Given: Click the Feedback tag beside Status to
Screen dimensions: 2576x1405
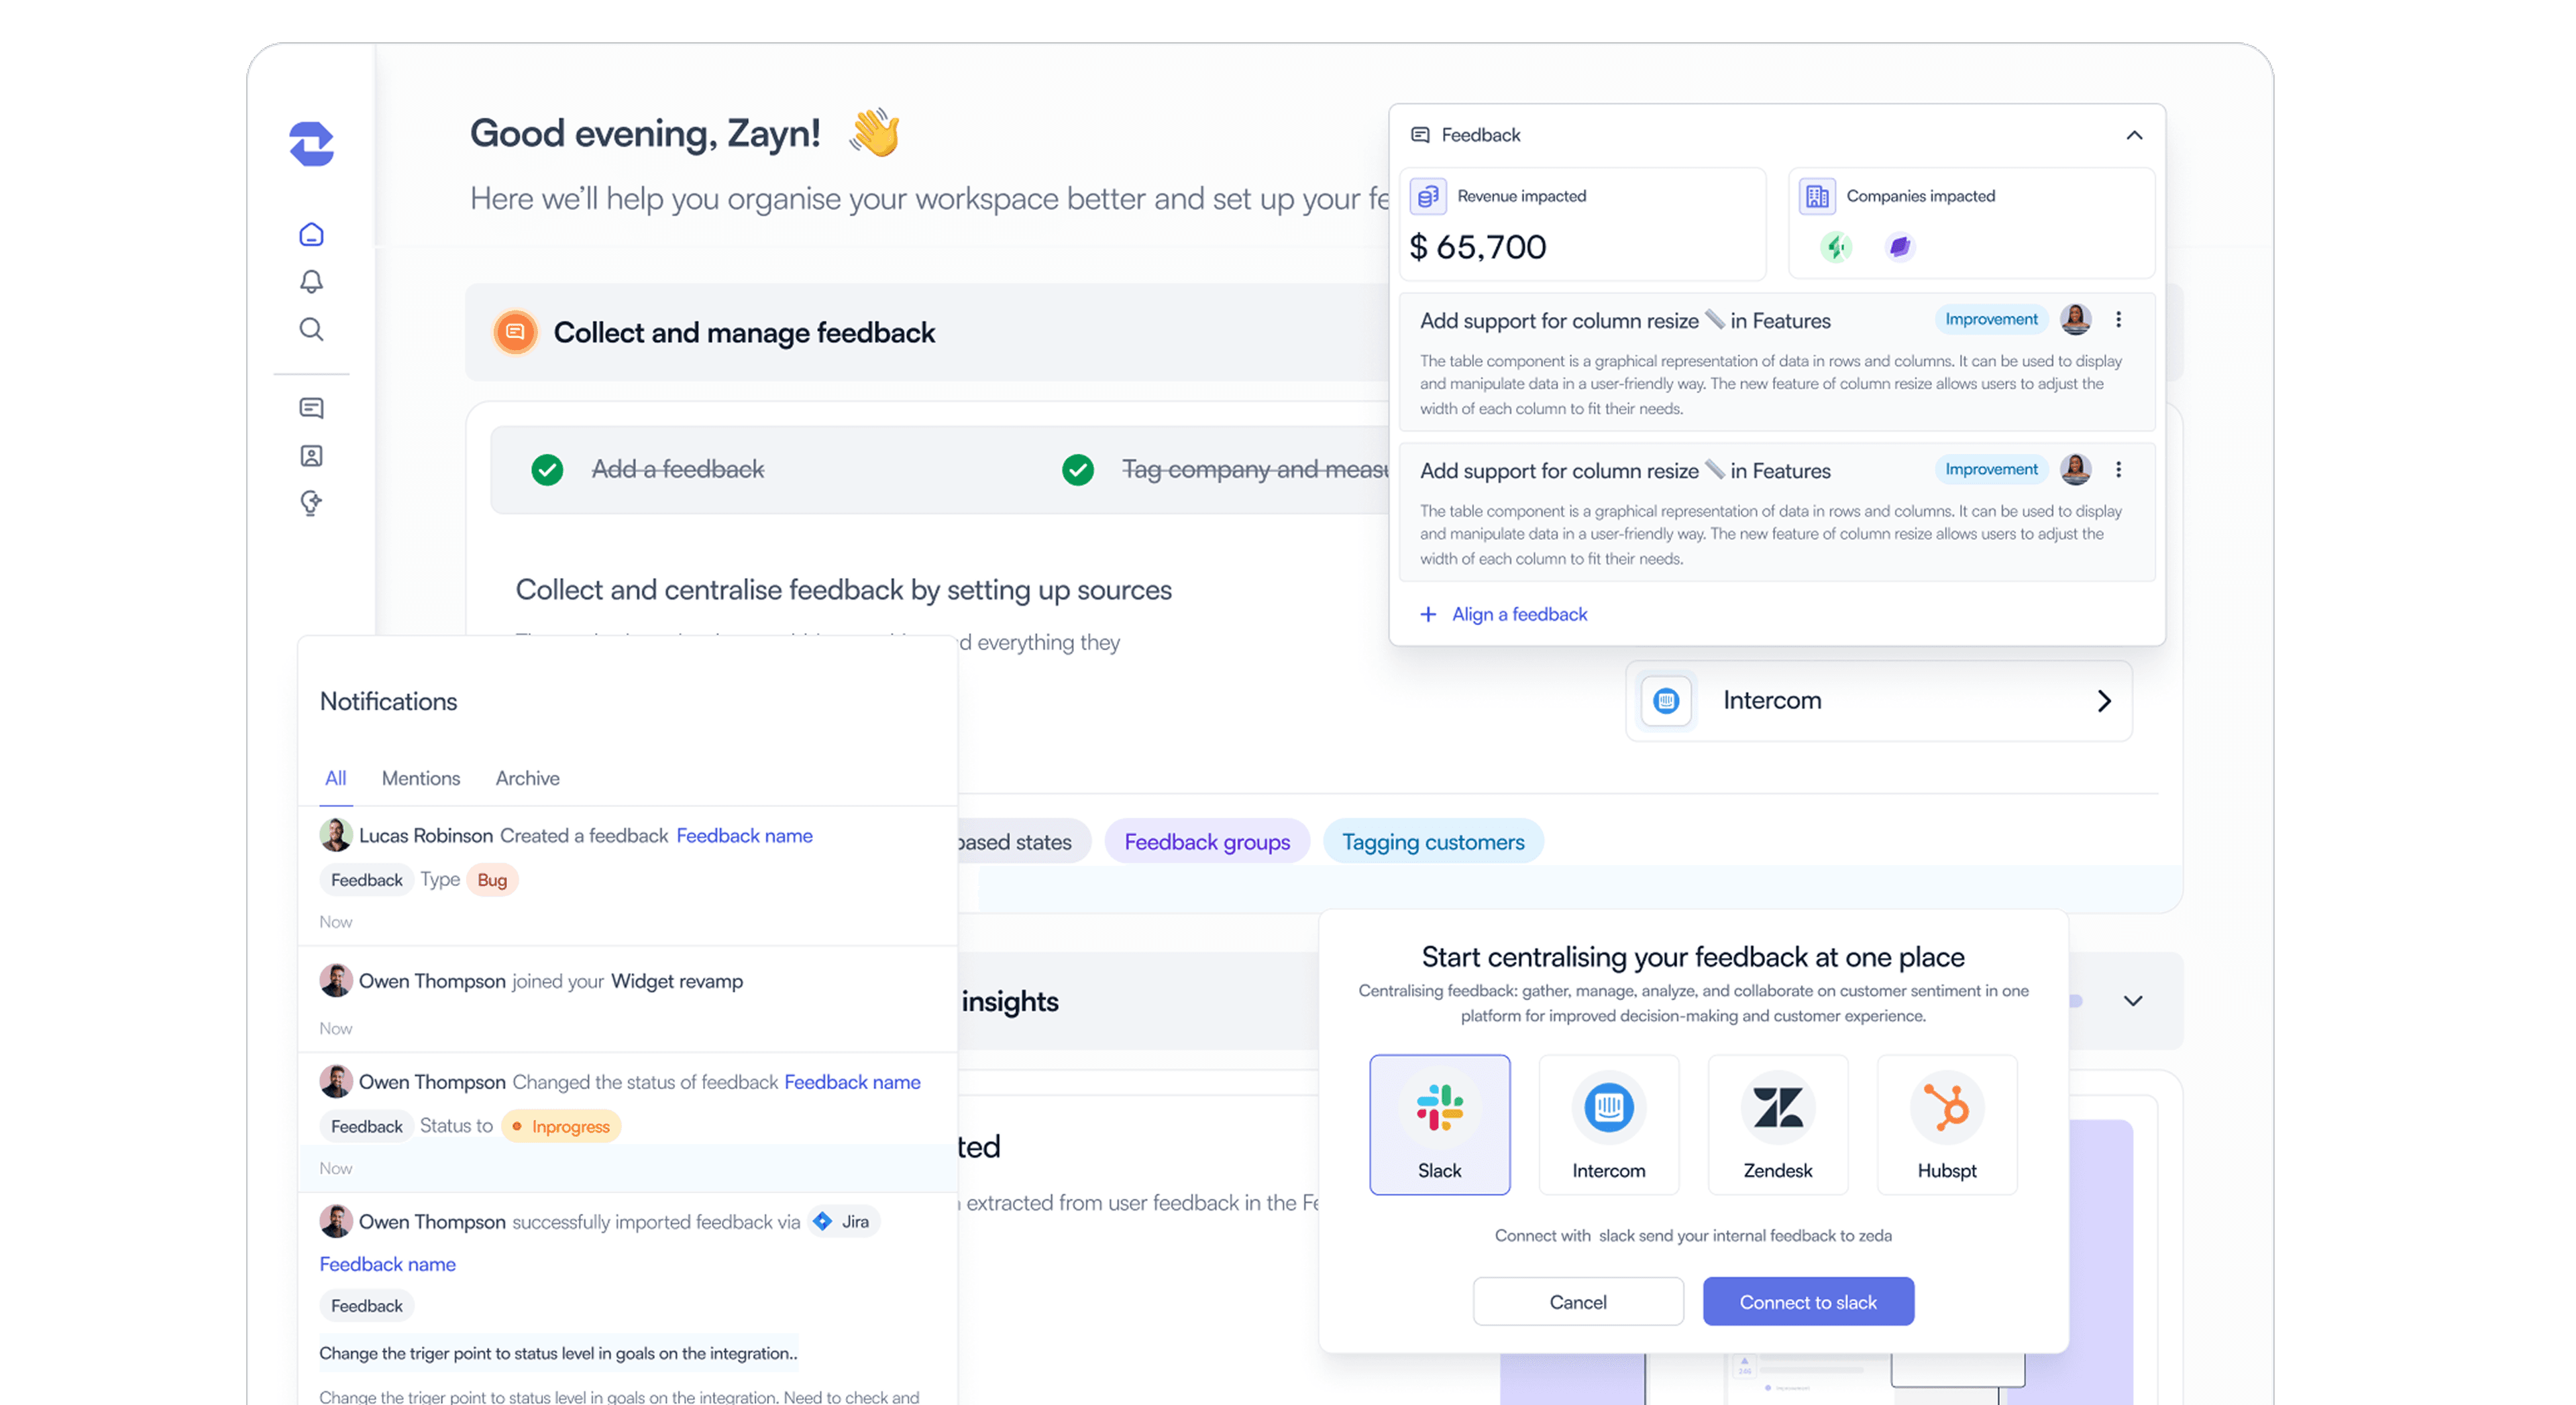Looking at the screenshot, I should tap(366, 1126).
